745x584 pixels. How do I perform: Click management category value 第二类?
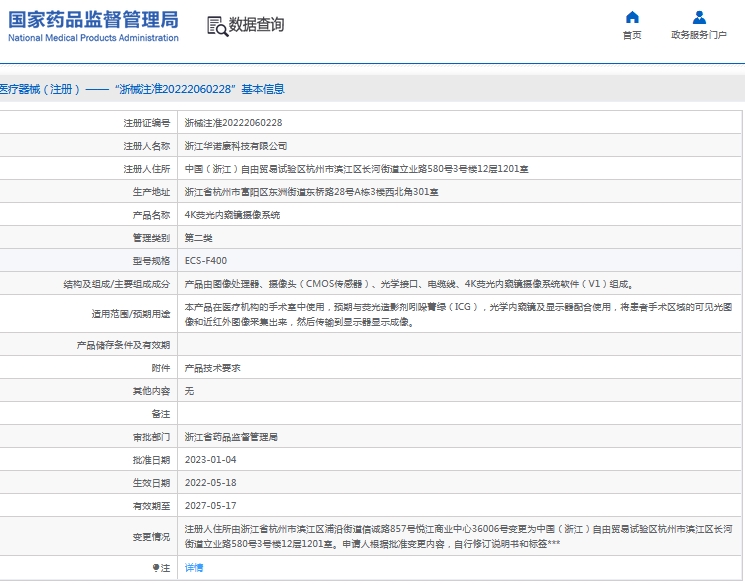point(199,238)
